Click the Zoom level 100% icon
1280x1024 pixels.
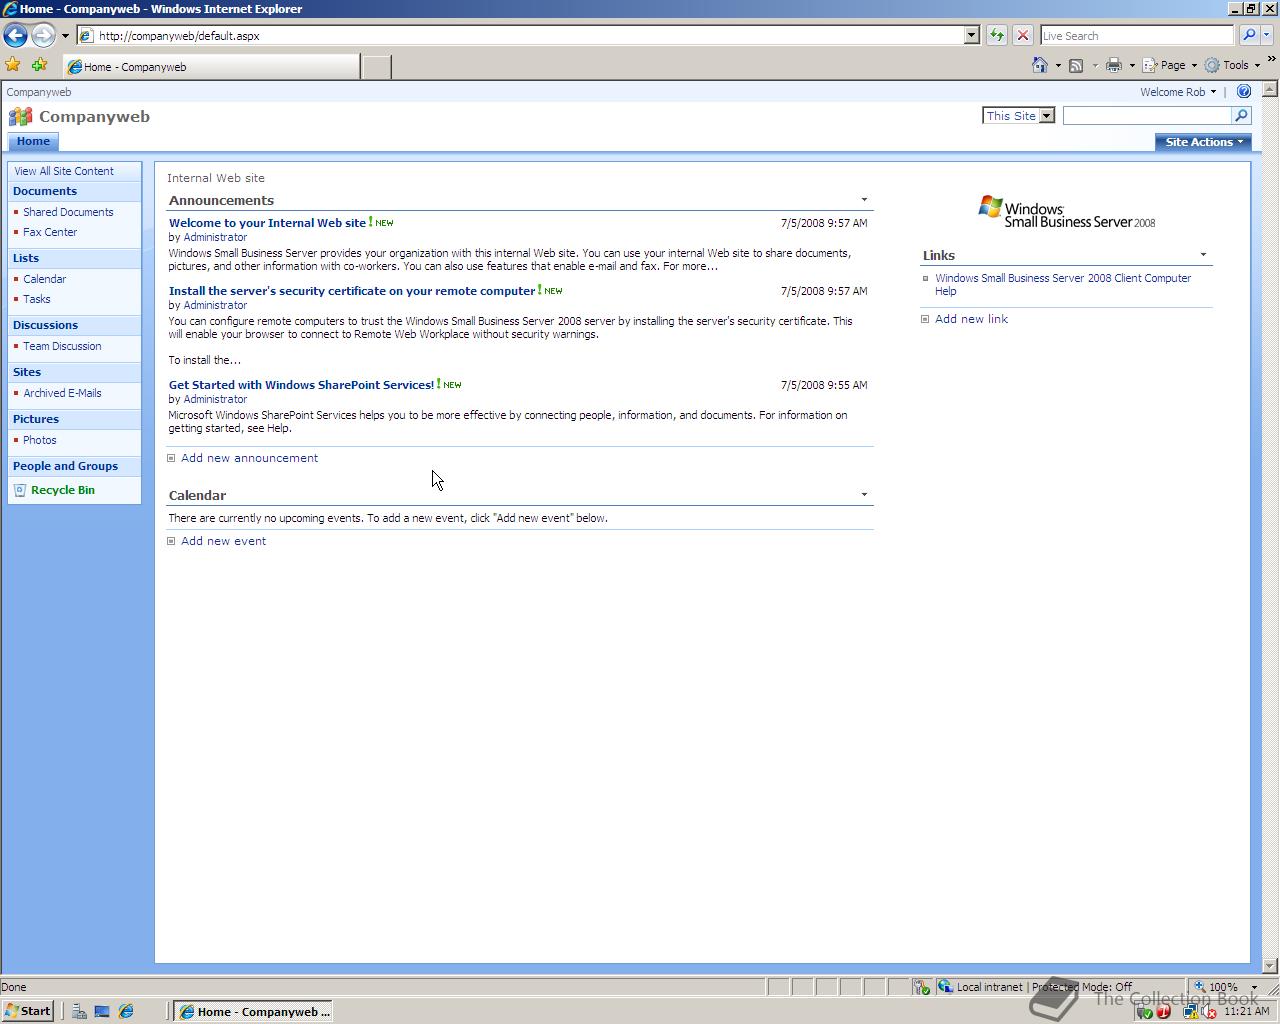pos(1200,987)
